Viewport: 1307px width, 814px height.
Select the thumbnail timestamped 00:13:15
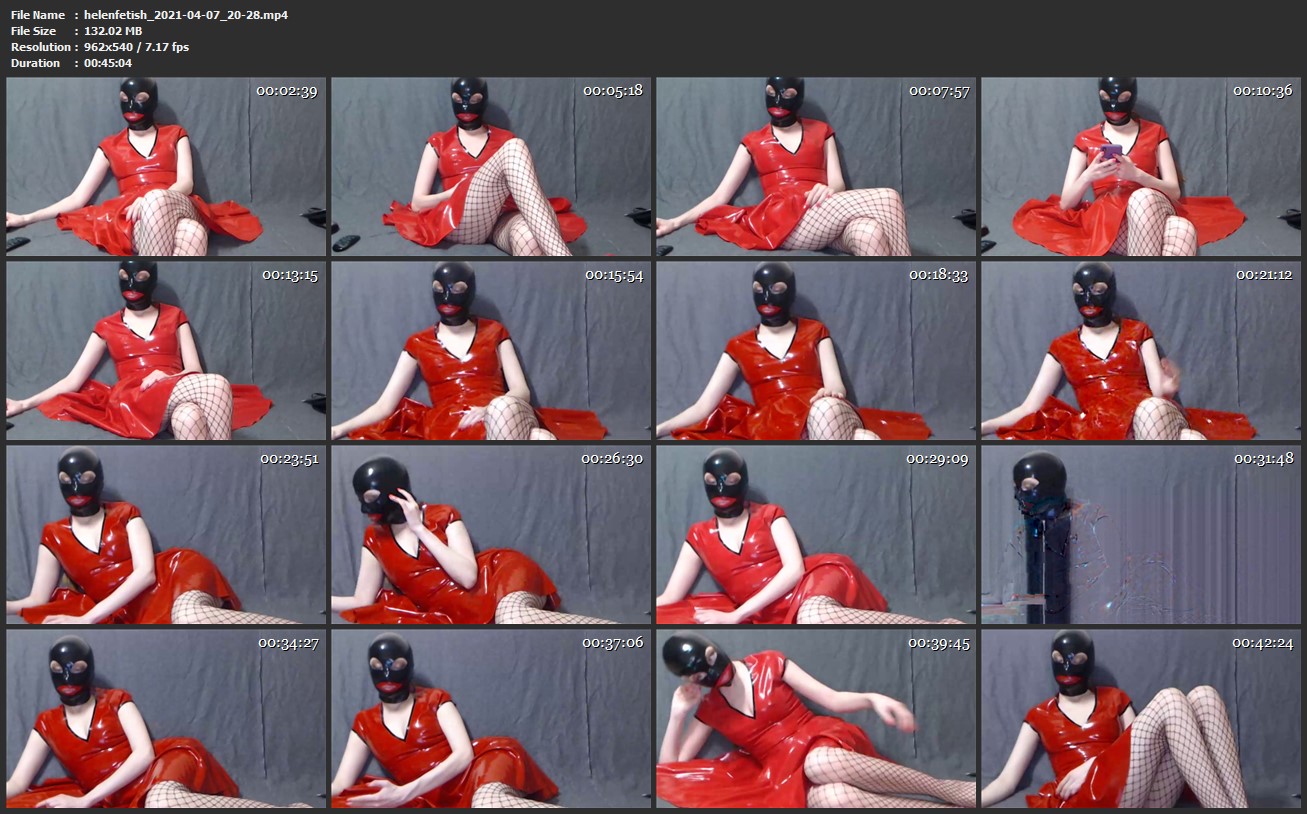point(166,351)
